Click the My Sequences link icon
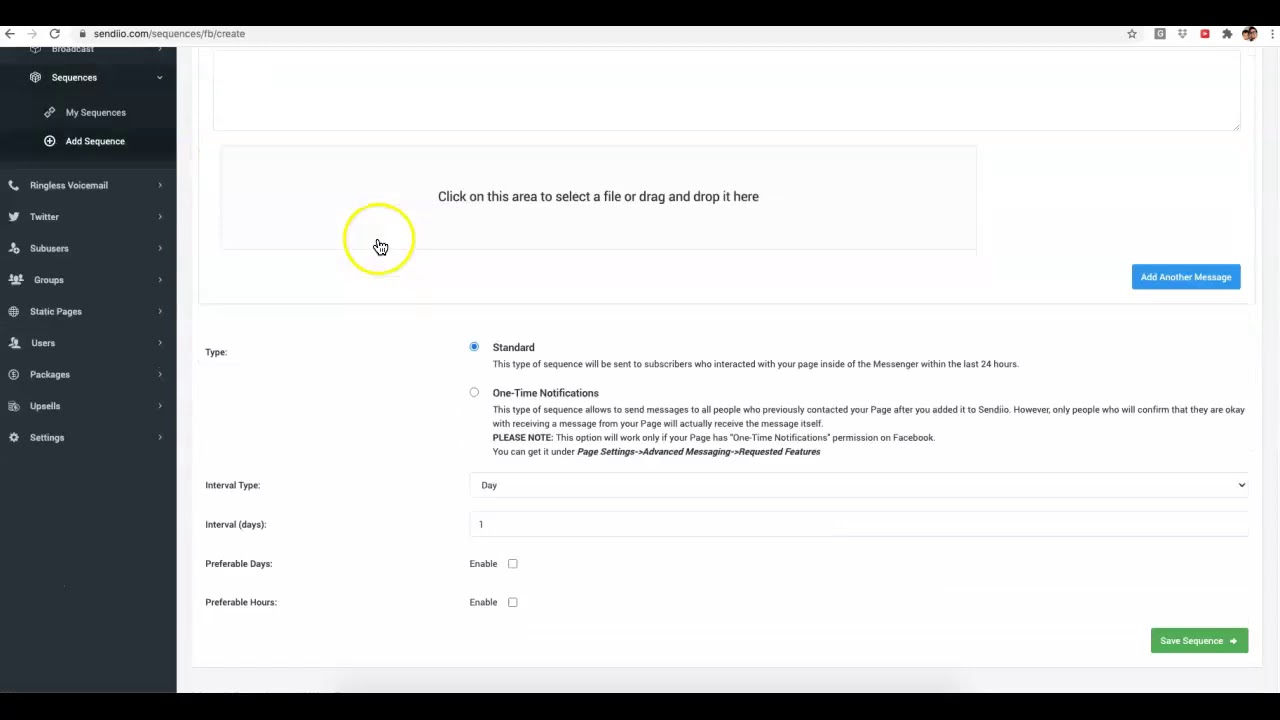Screen dimensions: 1280x720 pos(50,112)
